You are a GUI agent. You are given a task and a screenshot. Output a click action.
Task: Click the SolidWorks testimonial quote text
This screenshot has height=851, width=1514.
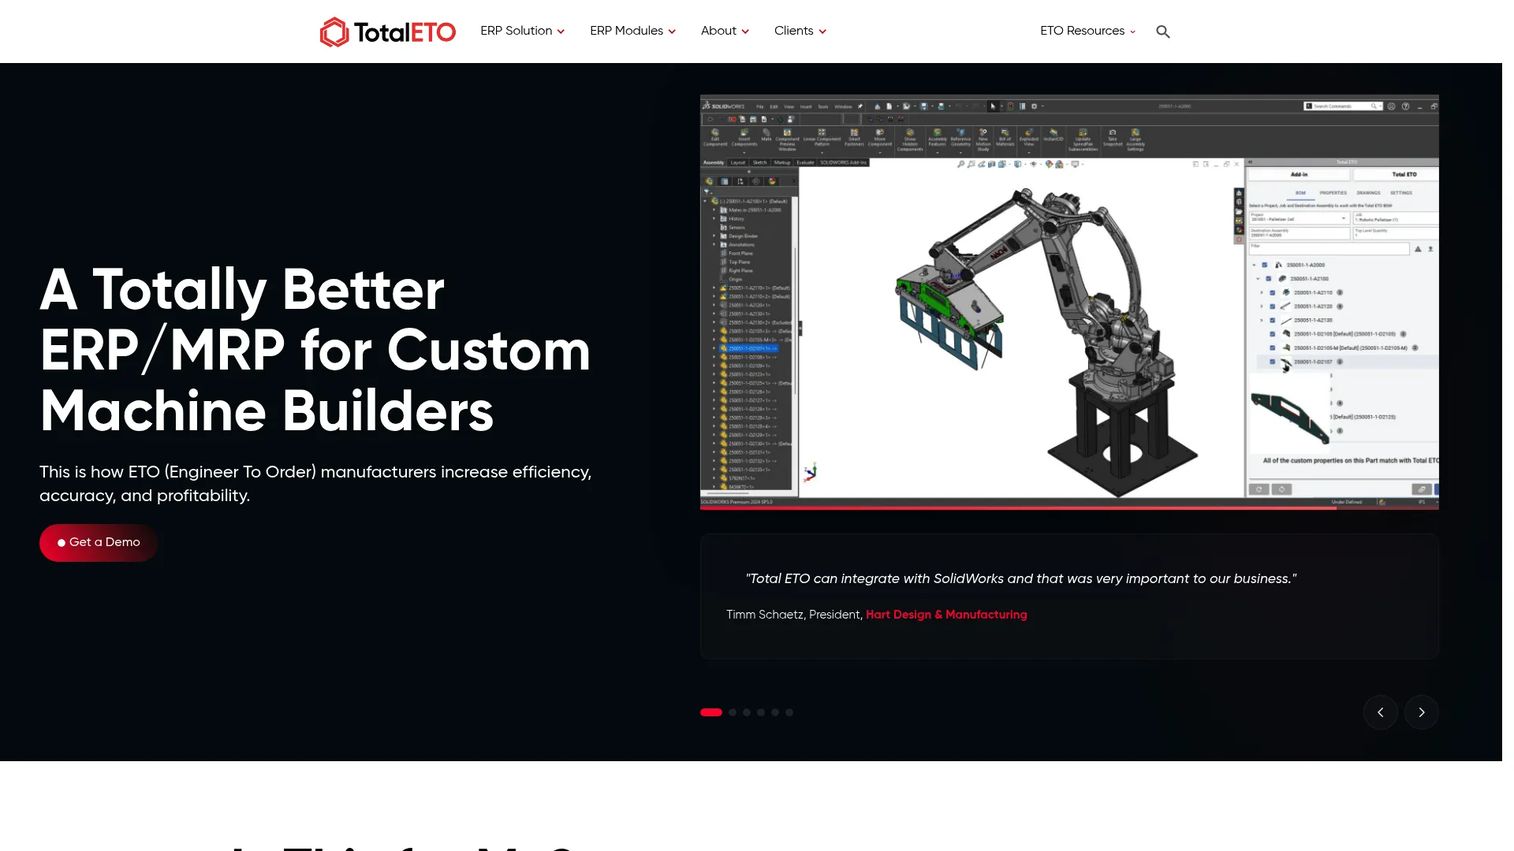(x=1021, y=578)
